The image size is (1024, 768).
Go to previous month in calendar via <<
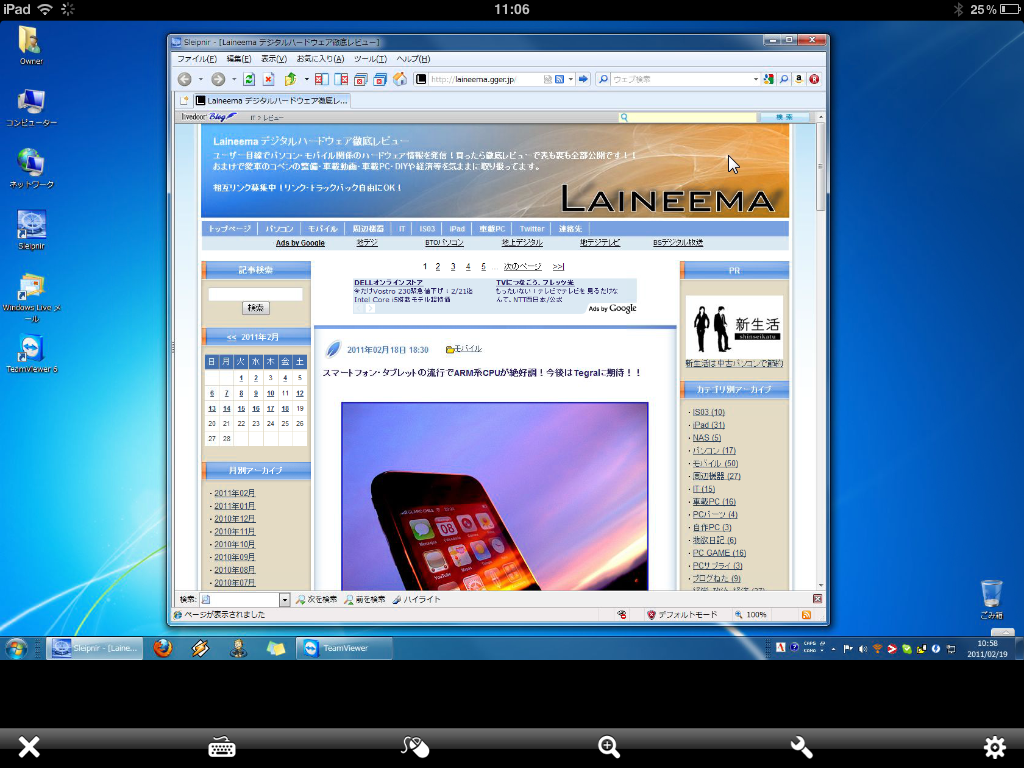point(231,337)
